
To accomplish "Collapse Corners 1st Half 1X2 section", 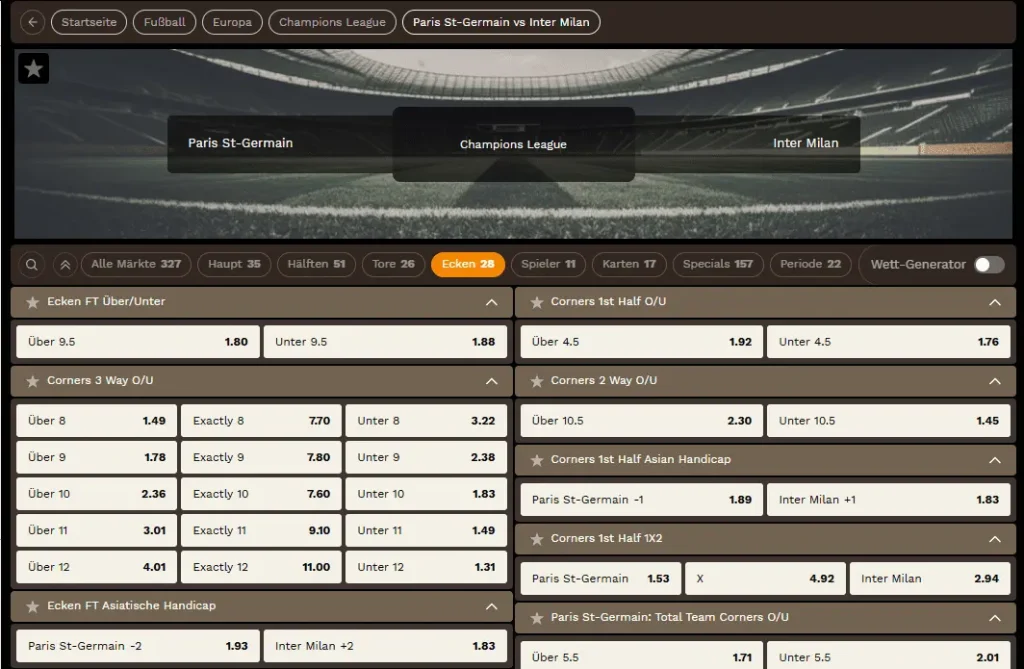I will [x=995, y=540].
